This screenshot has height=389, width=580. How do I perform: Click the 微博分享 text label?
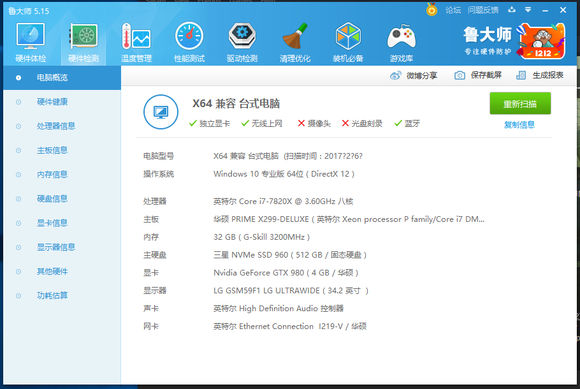tap(422, 76)
